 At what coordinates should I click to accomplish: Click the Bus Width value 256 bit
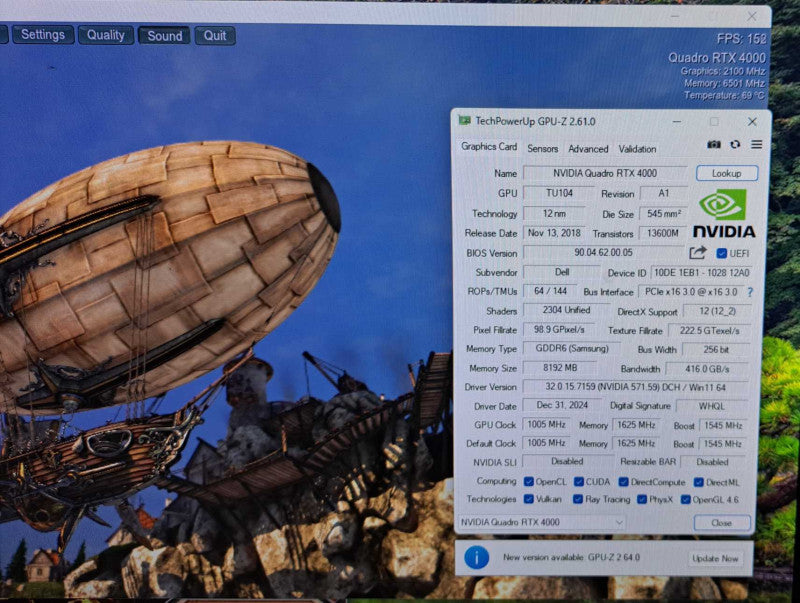tap(716, 350)
